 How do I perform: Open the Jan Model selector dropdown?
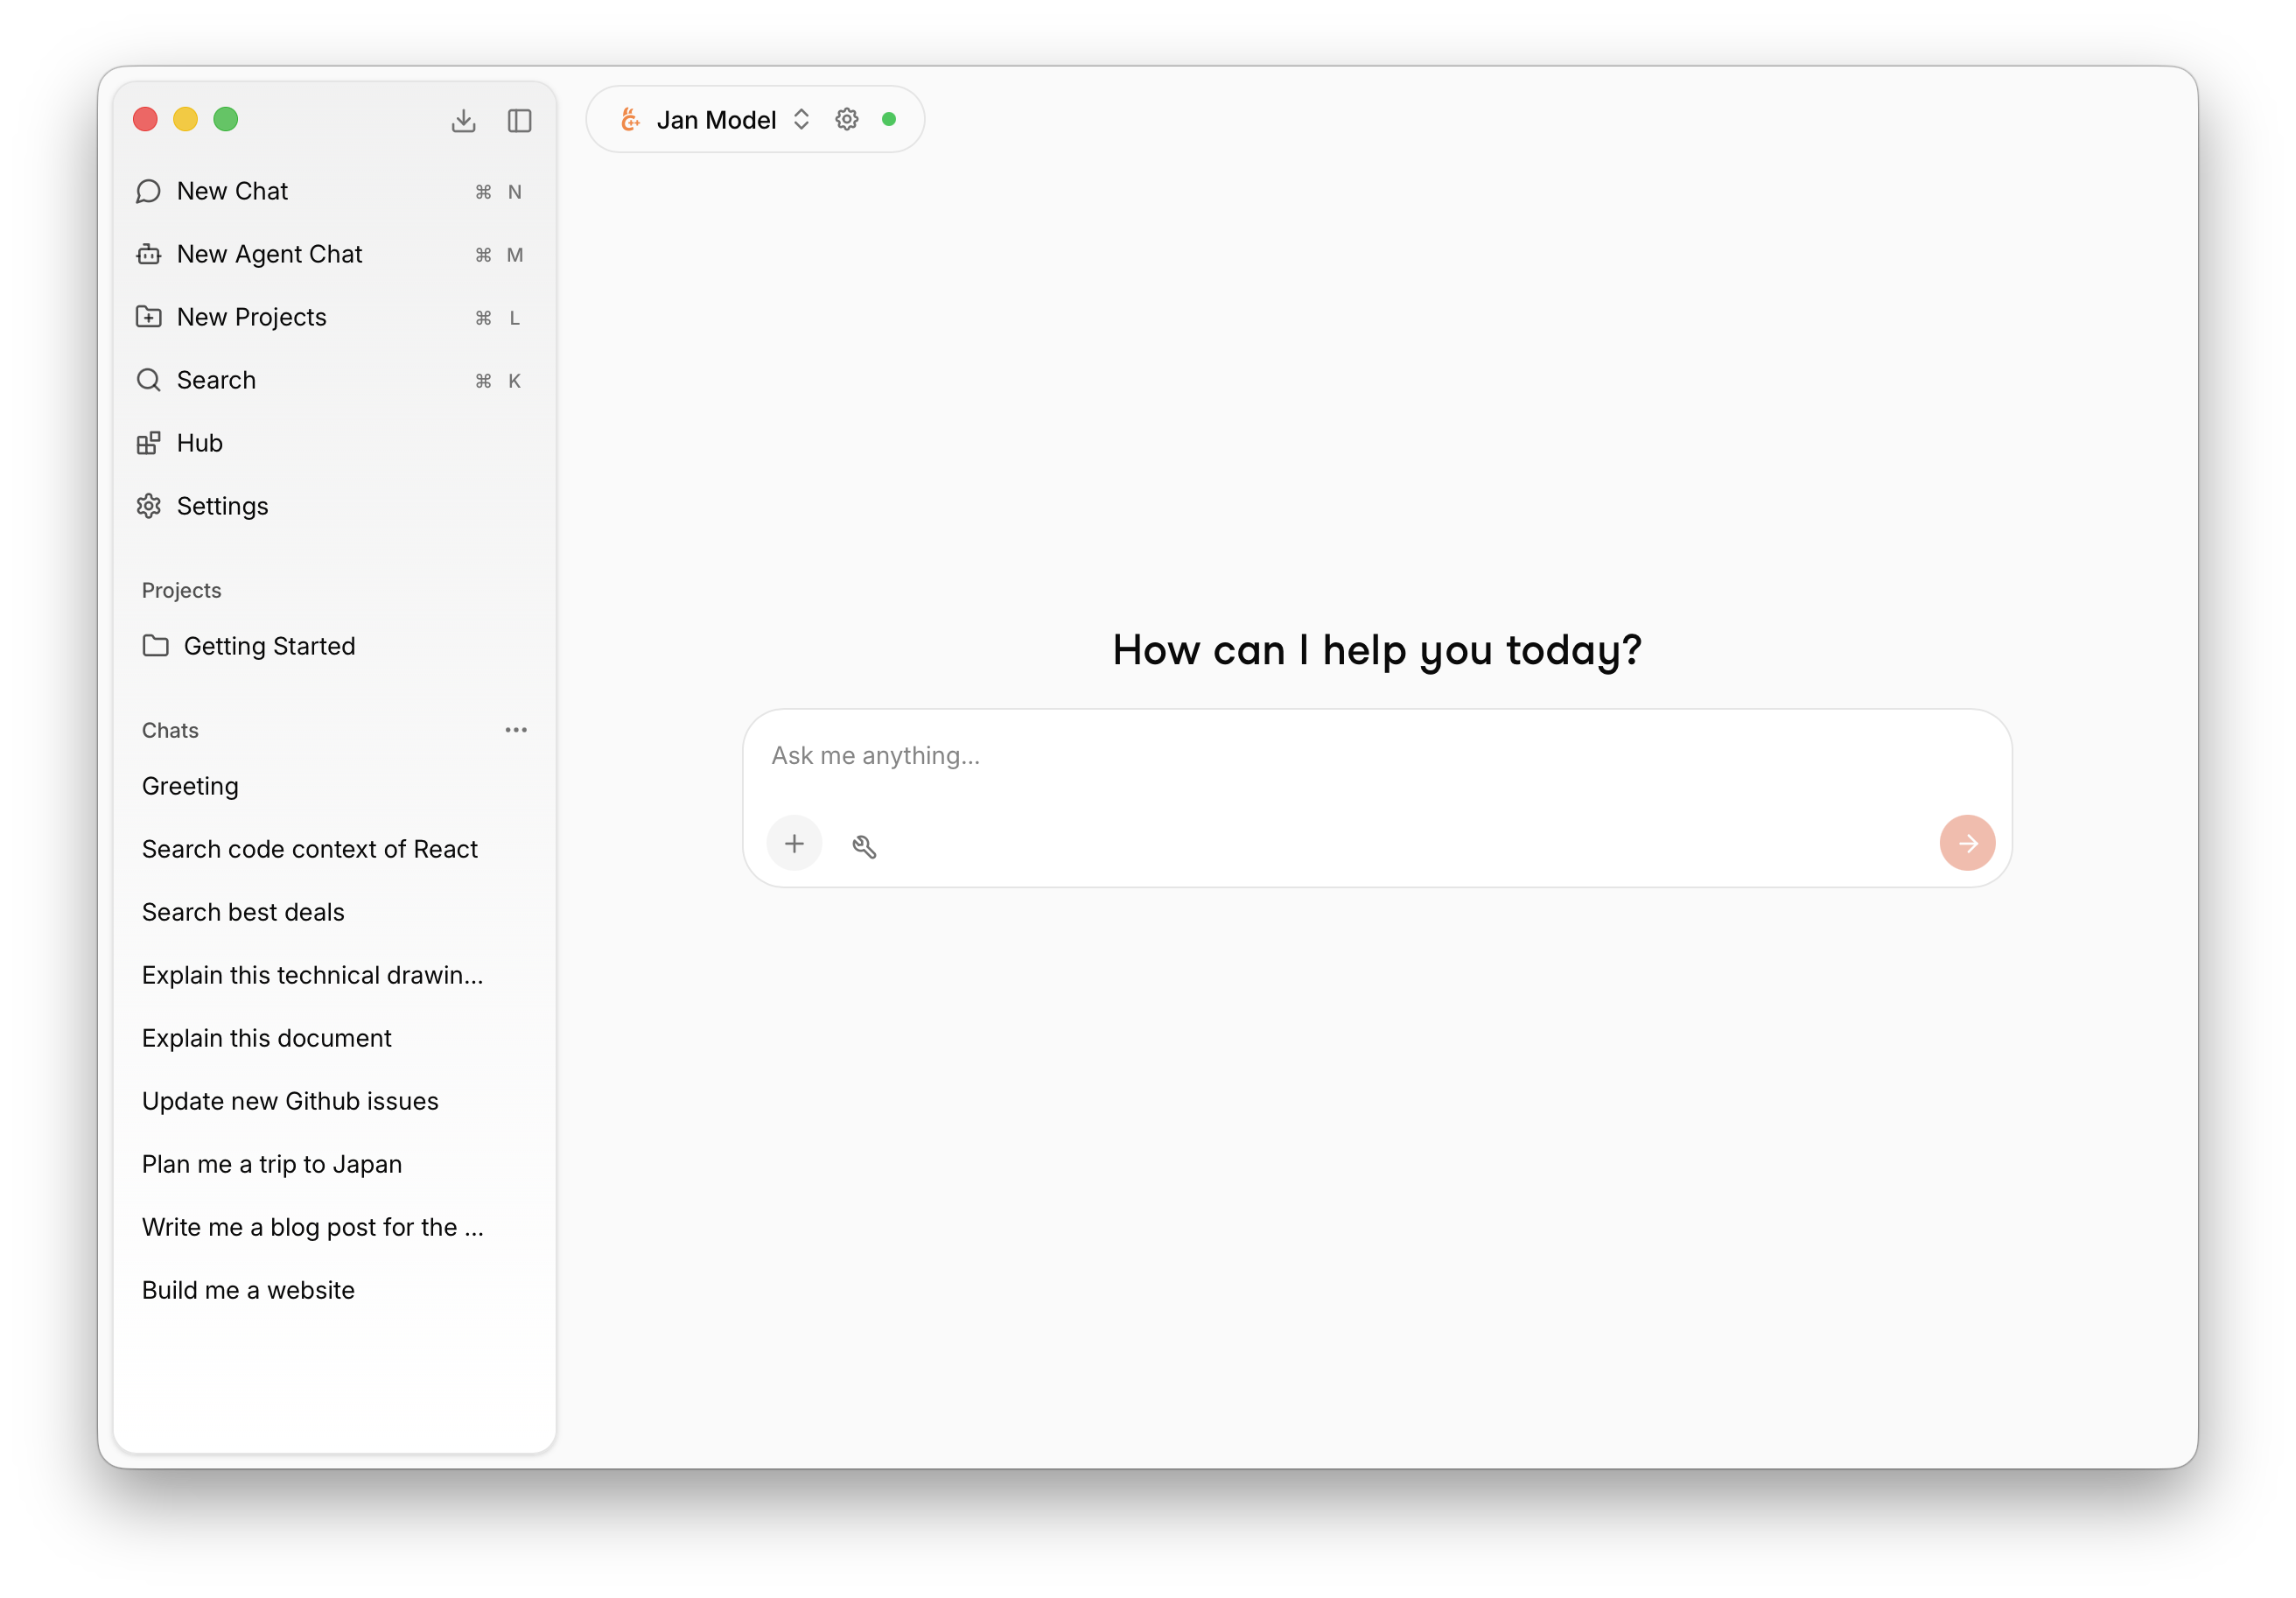pyautogui.click(x=802, y=118)
